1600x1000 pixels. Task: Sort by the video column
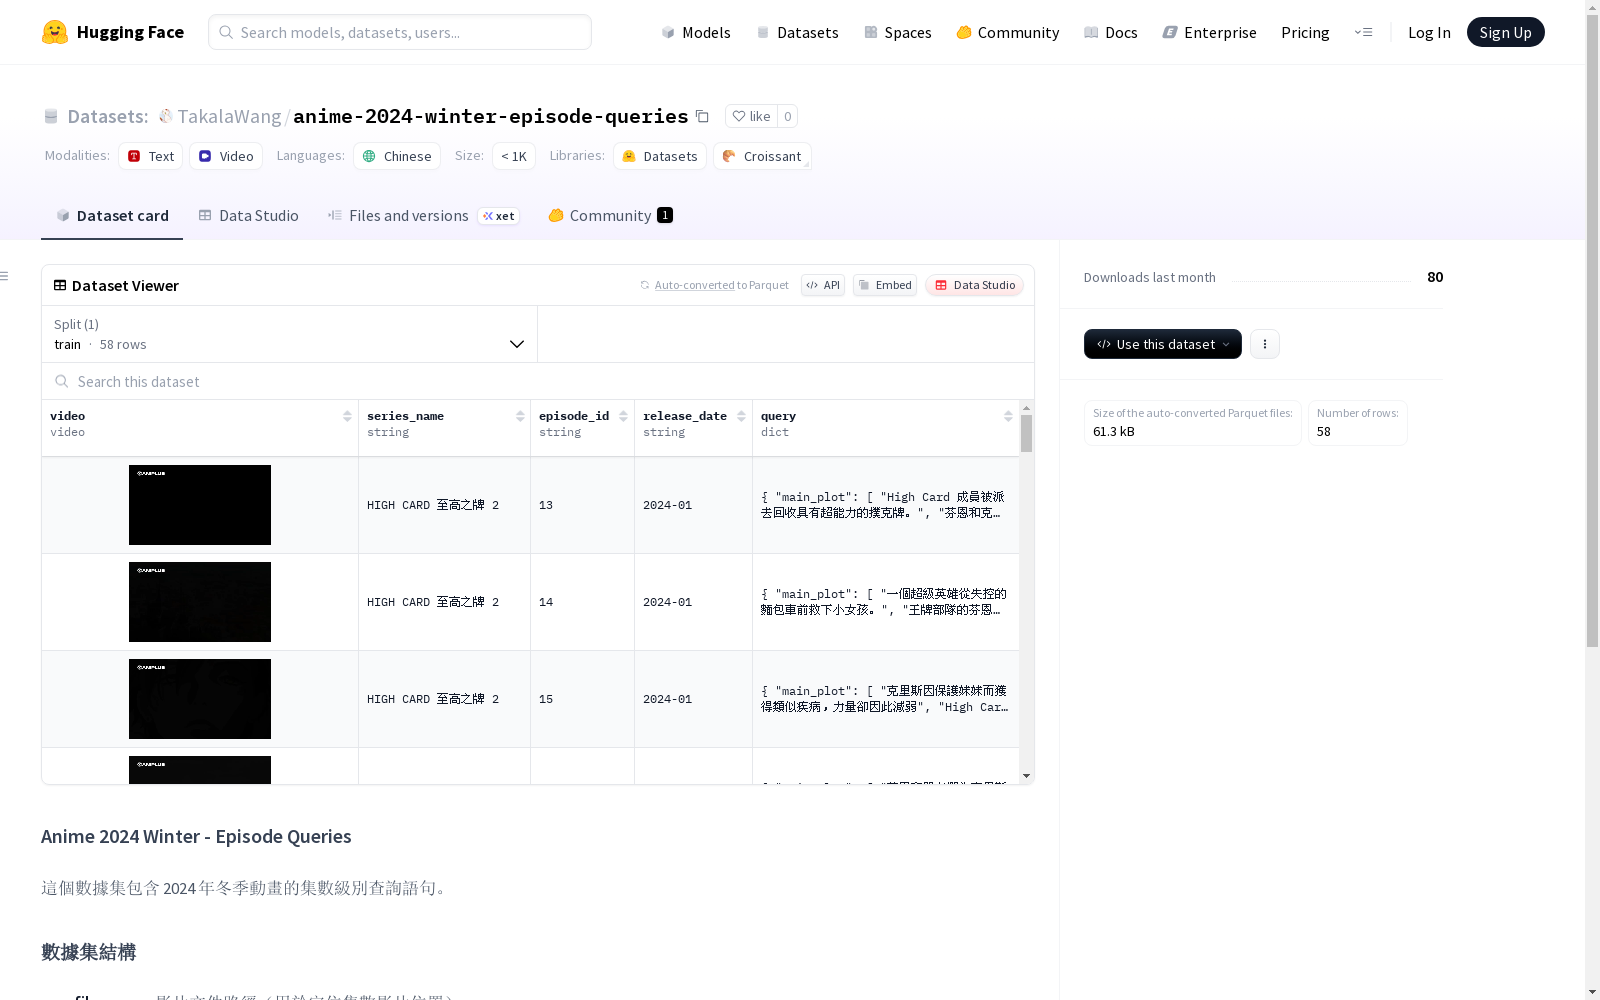(347, 416)
